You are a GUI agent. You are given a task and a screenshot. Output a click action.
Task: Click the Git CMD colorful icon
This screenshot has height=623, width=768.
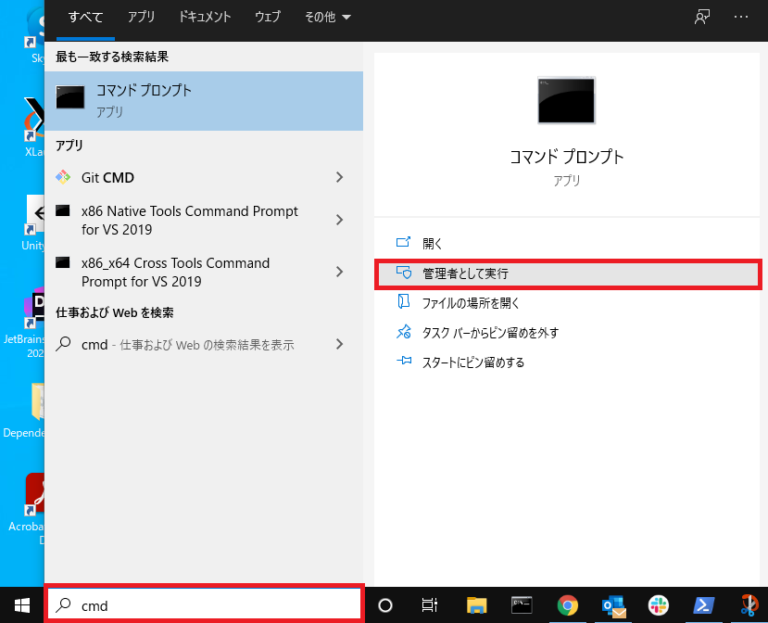coord(63,177)
